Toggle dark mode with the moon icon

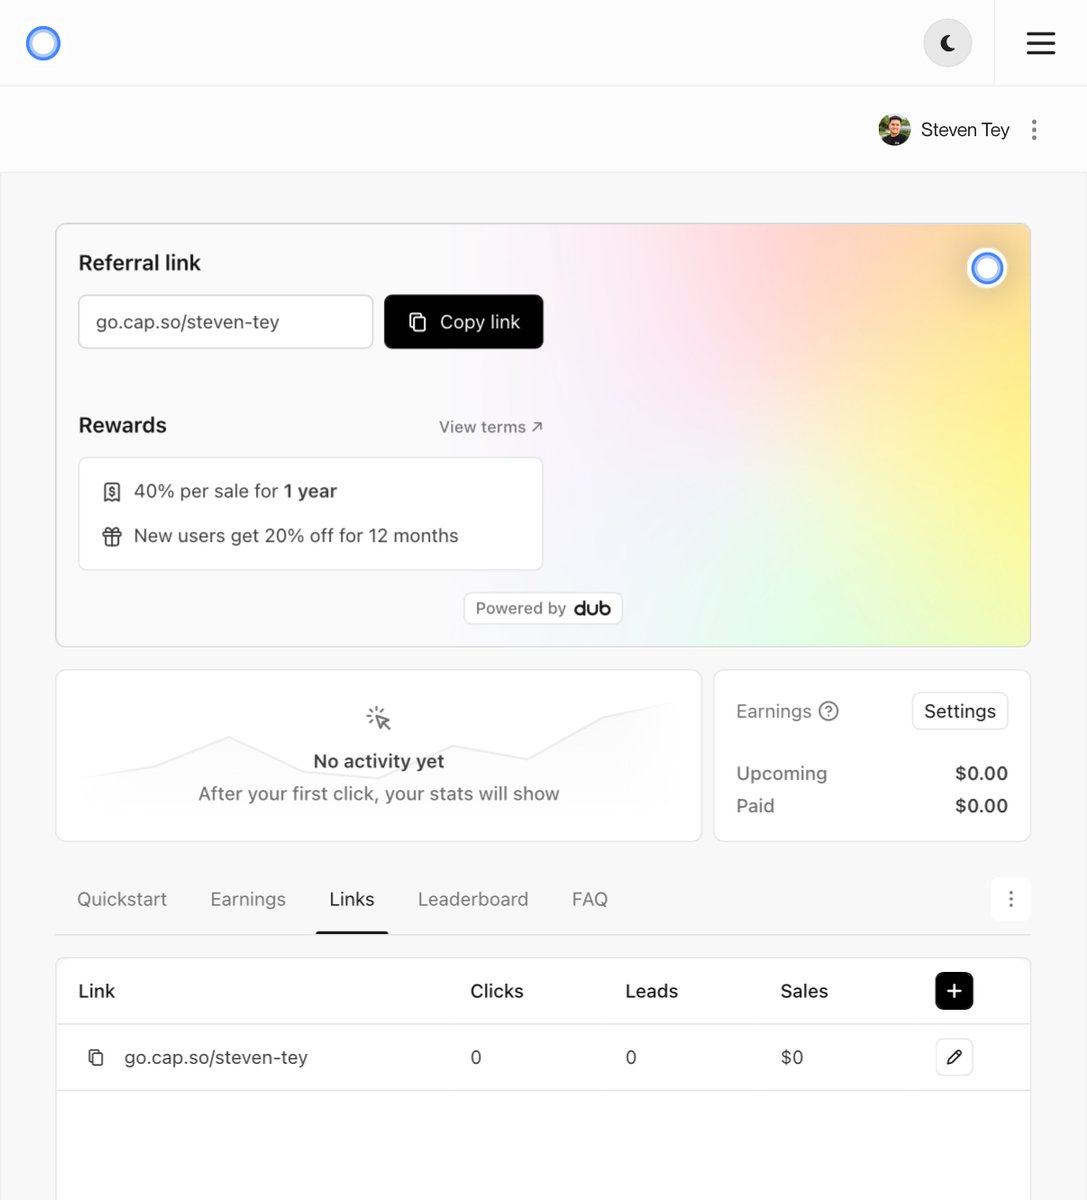[947, 43]
